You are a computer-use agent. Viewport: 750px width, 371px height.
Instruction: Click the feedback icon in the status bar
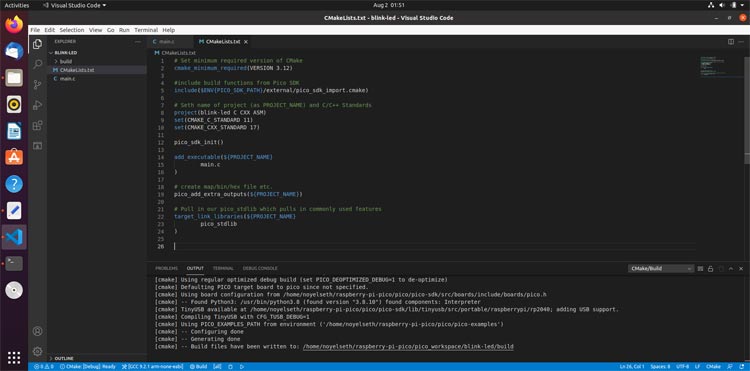pyautogui.click(x=730, y=367)
